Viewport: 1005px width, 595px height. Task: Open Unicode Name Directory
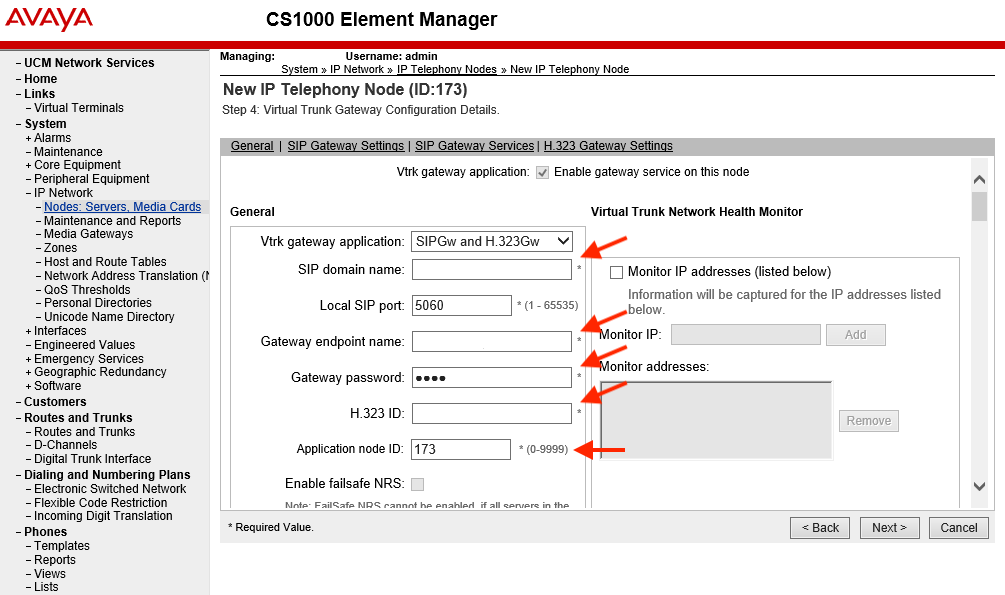coord(109,317)
